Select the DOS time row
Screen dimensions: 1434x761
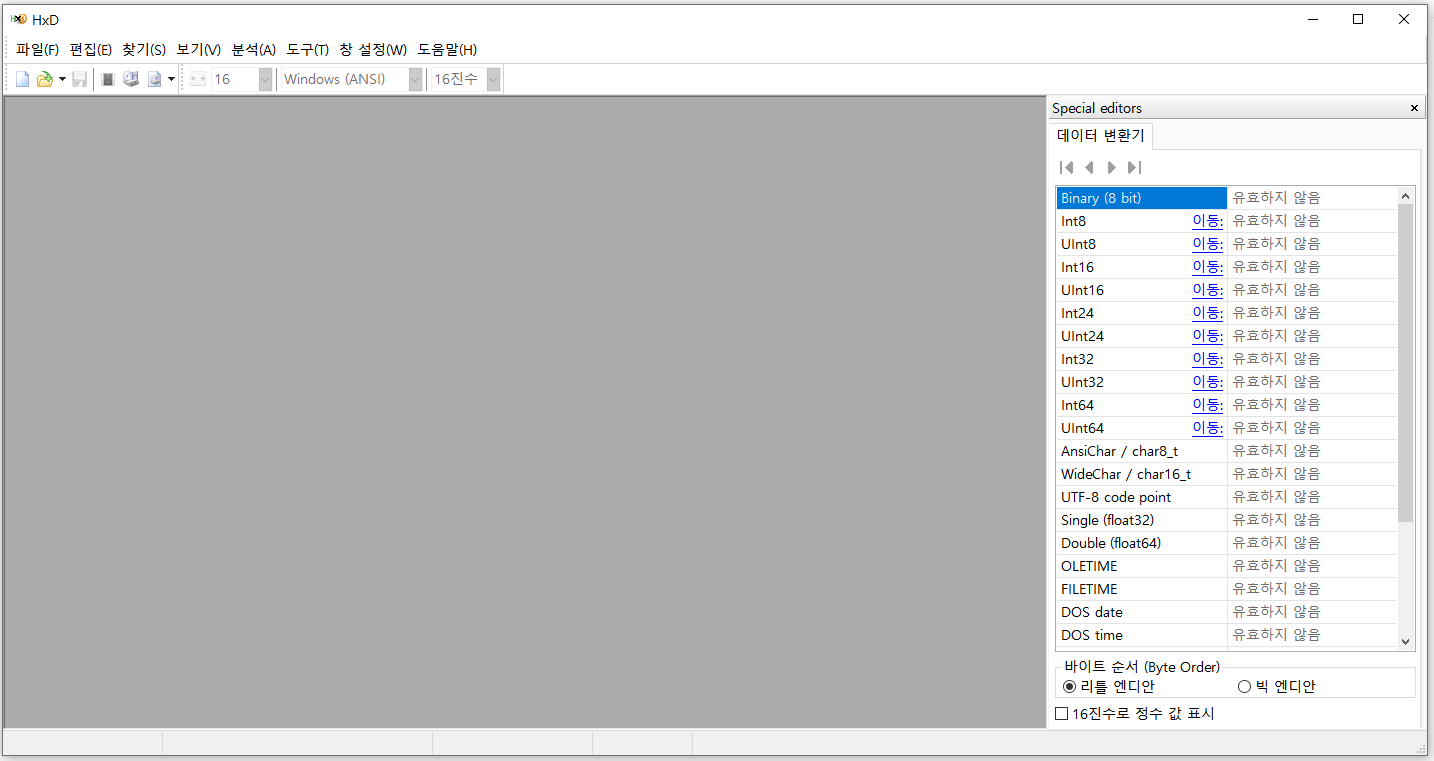1227,635
